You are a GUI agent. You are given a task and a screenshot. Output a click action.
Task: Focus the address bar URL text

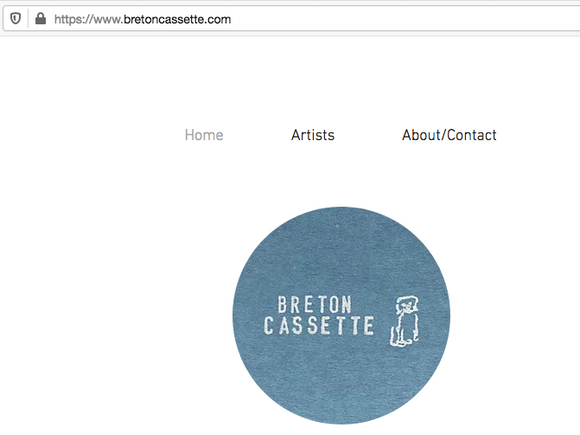(x=142, y=19)
